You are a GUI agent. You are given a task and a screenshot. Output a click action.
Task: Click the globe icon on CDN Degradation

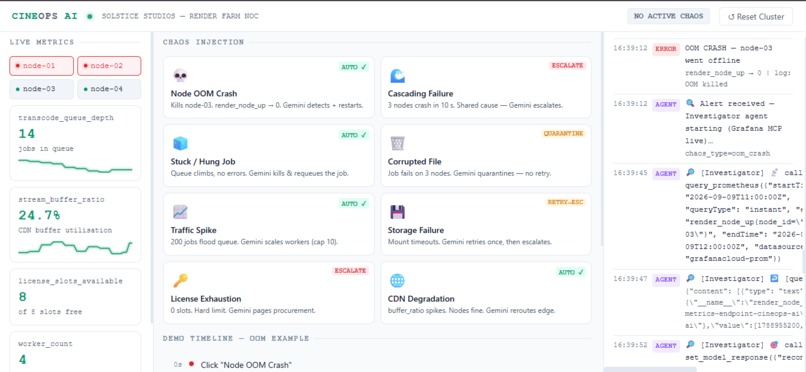pos(397,281)
